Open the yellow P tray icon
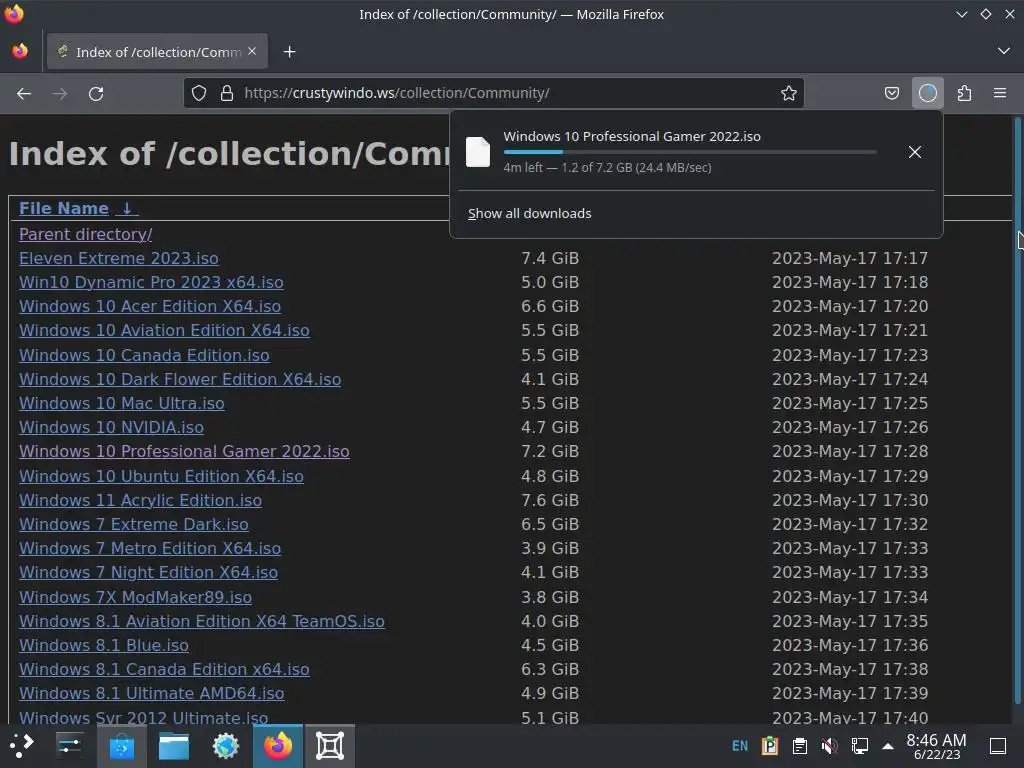This screenshot has height=768, width=1024. 770,745
